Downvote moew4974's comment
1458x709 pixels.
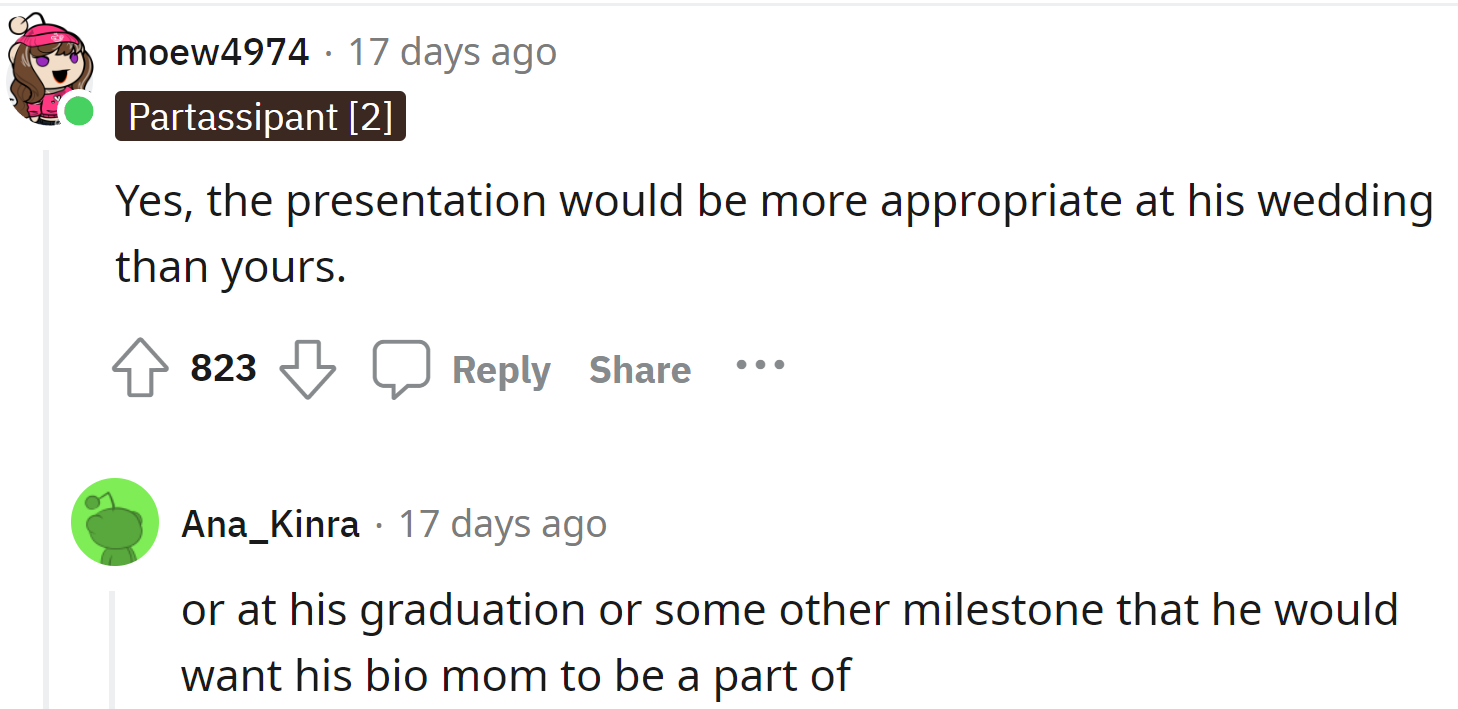(307, 367)
